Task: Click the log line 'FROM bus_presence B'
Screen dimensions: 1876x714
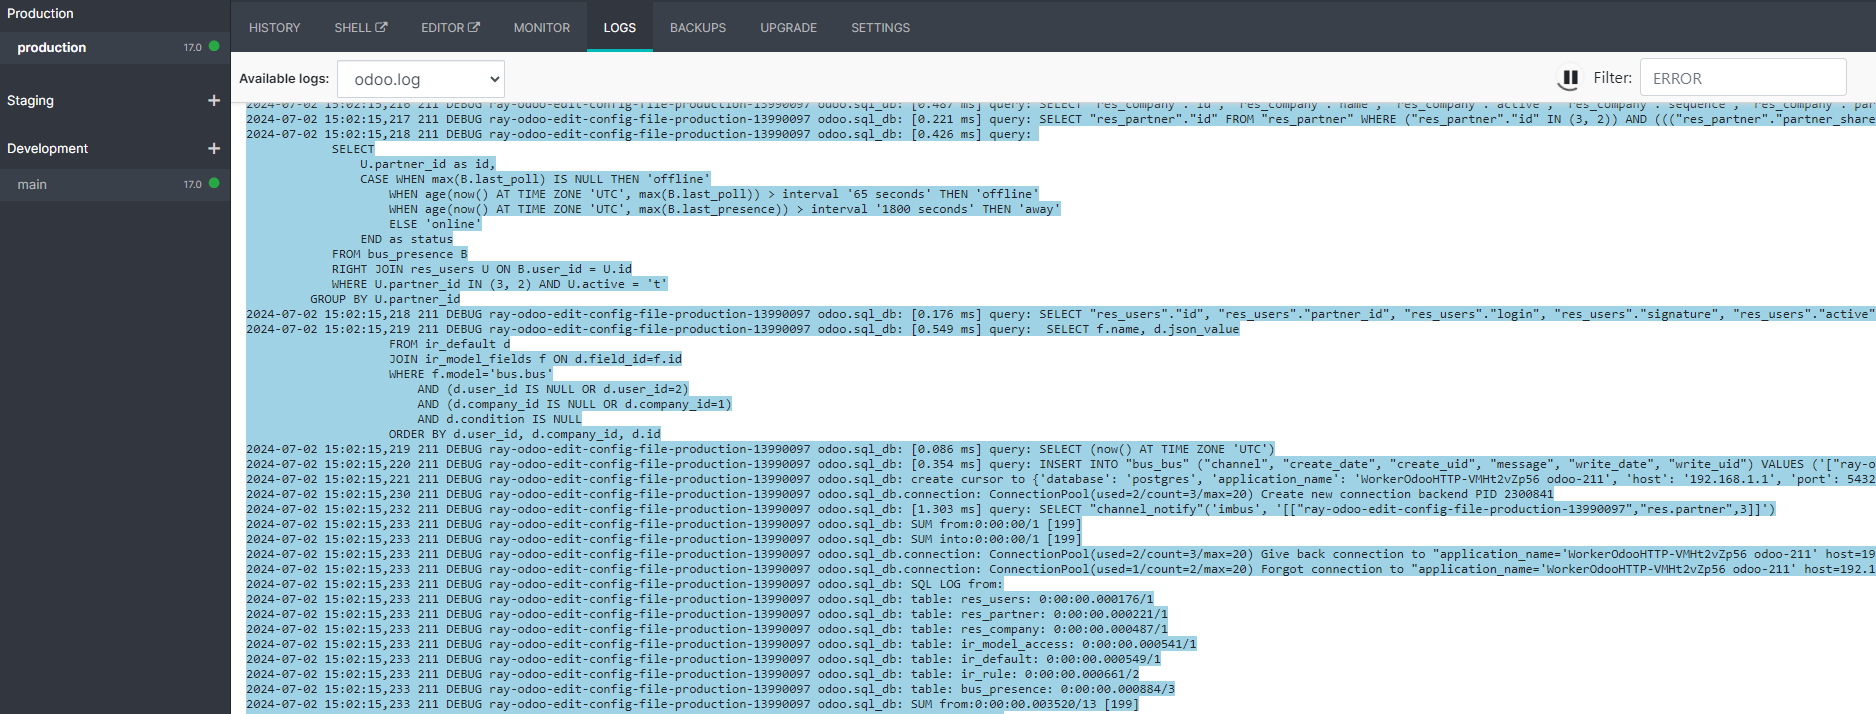Action: tap(400, 254)
